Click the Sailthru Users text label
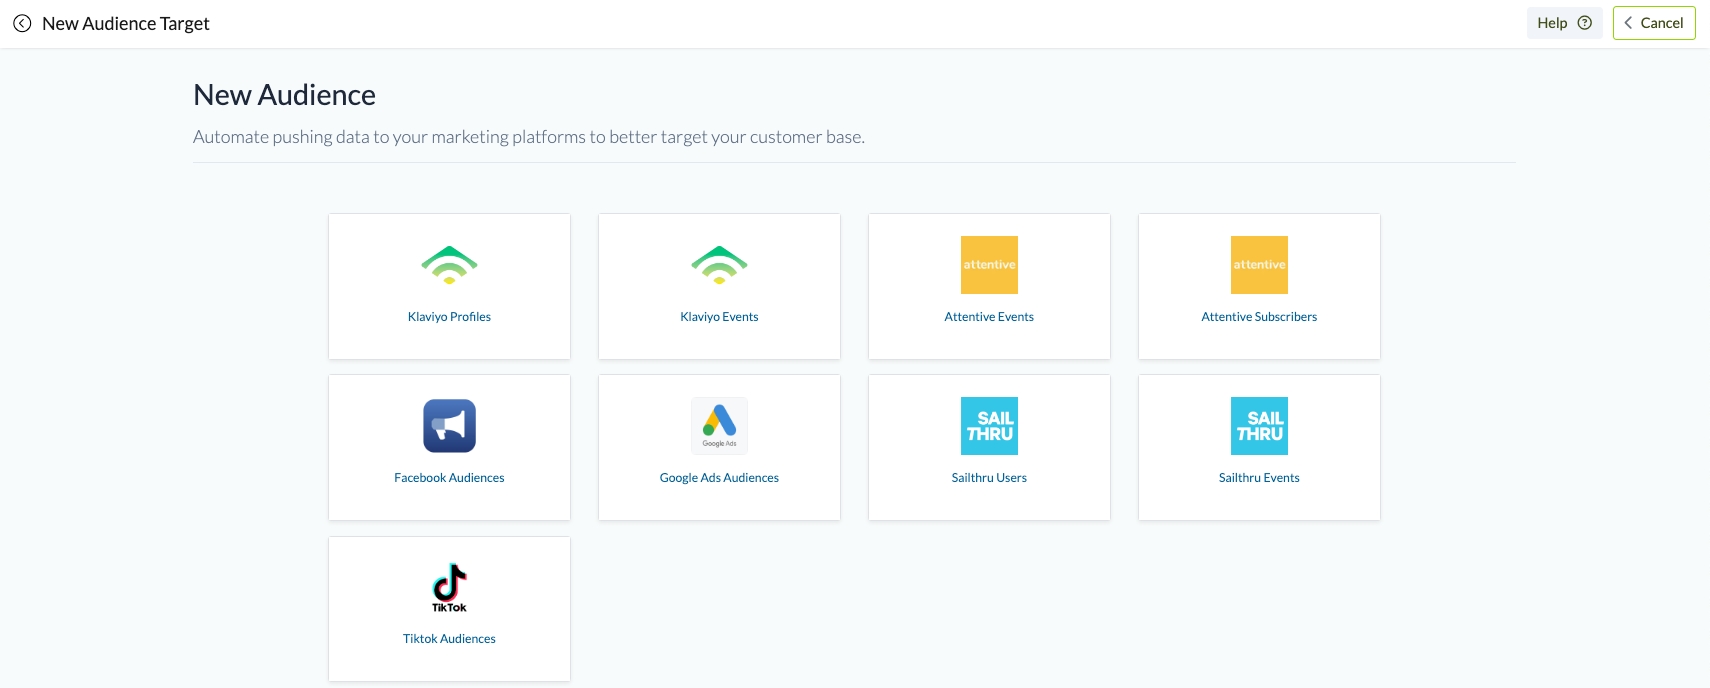The image size is (1710, 688). 989,478
